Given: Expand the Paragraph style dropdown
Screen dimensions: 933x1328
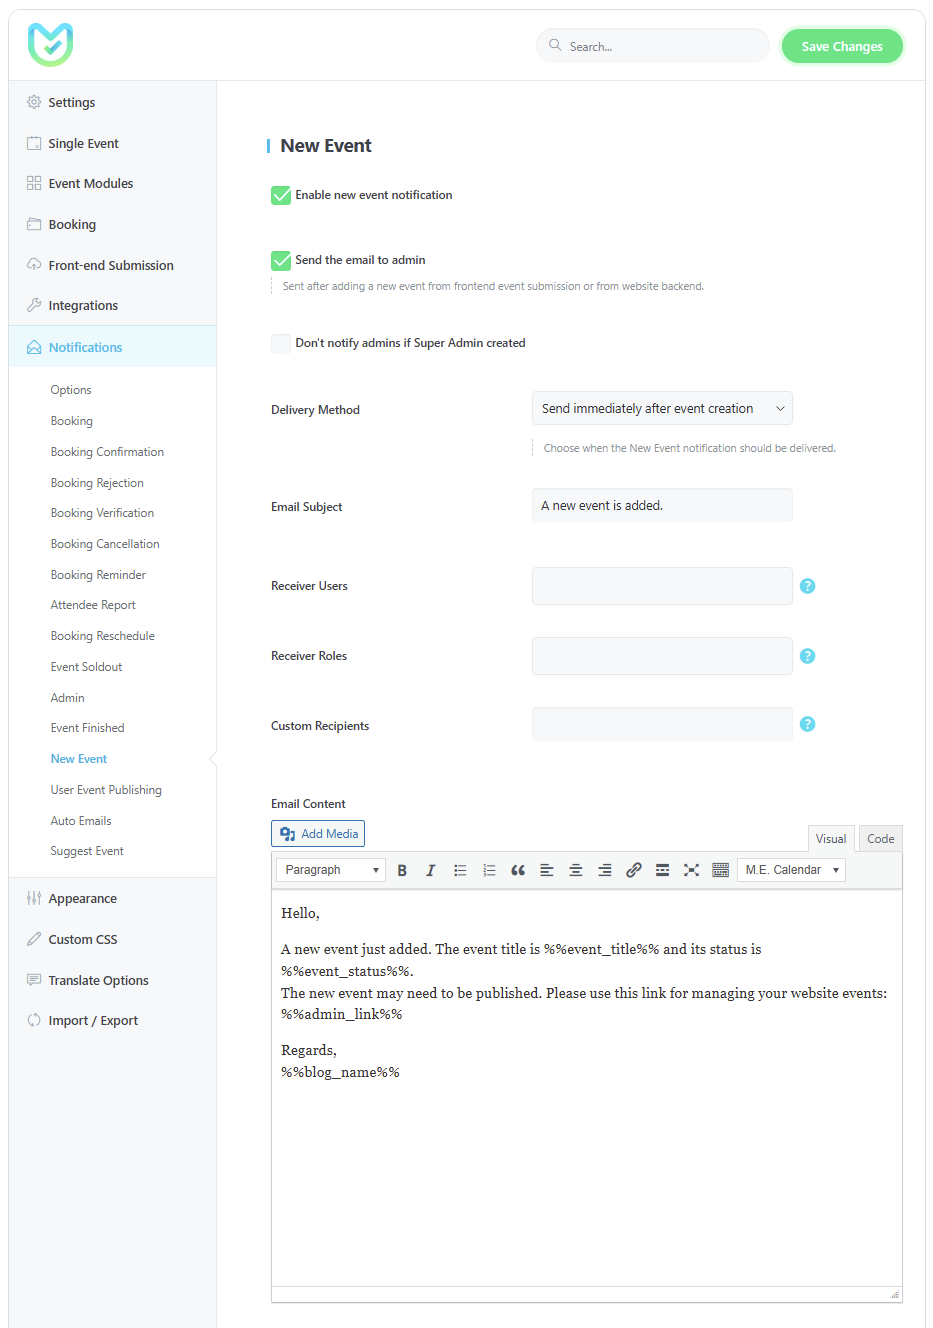Looking at the screenshot, I should click(330, 870).
